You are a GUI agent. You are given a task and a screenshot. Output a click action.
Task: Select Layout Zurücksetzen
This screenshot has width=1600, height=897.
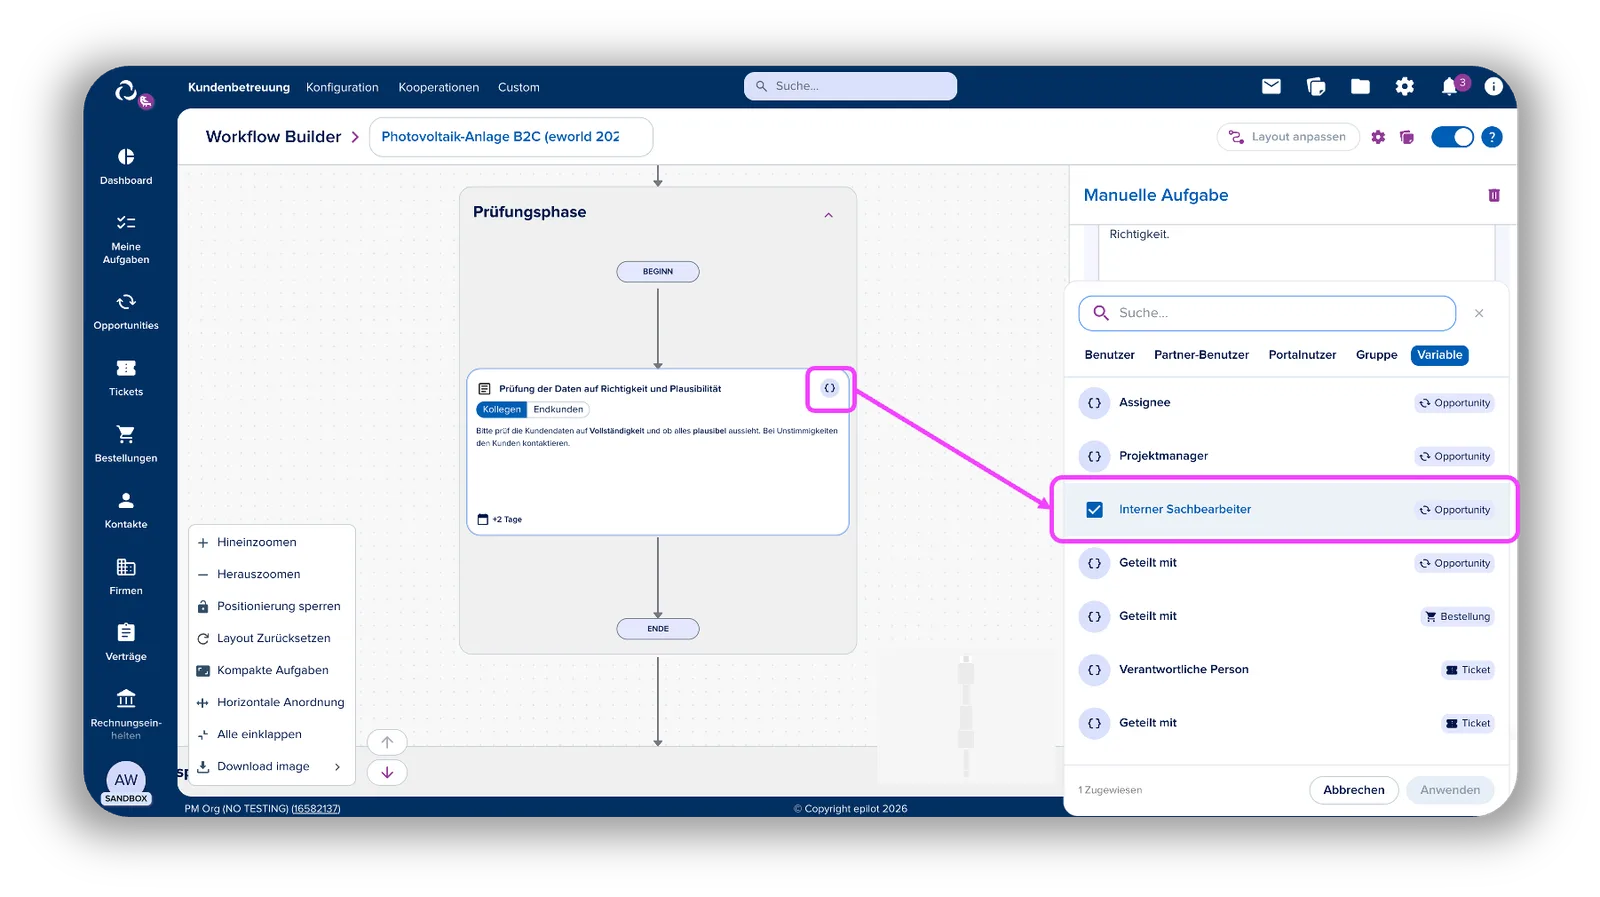271,639
